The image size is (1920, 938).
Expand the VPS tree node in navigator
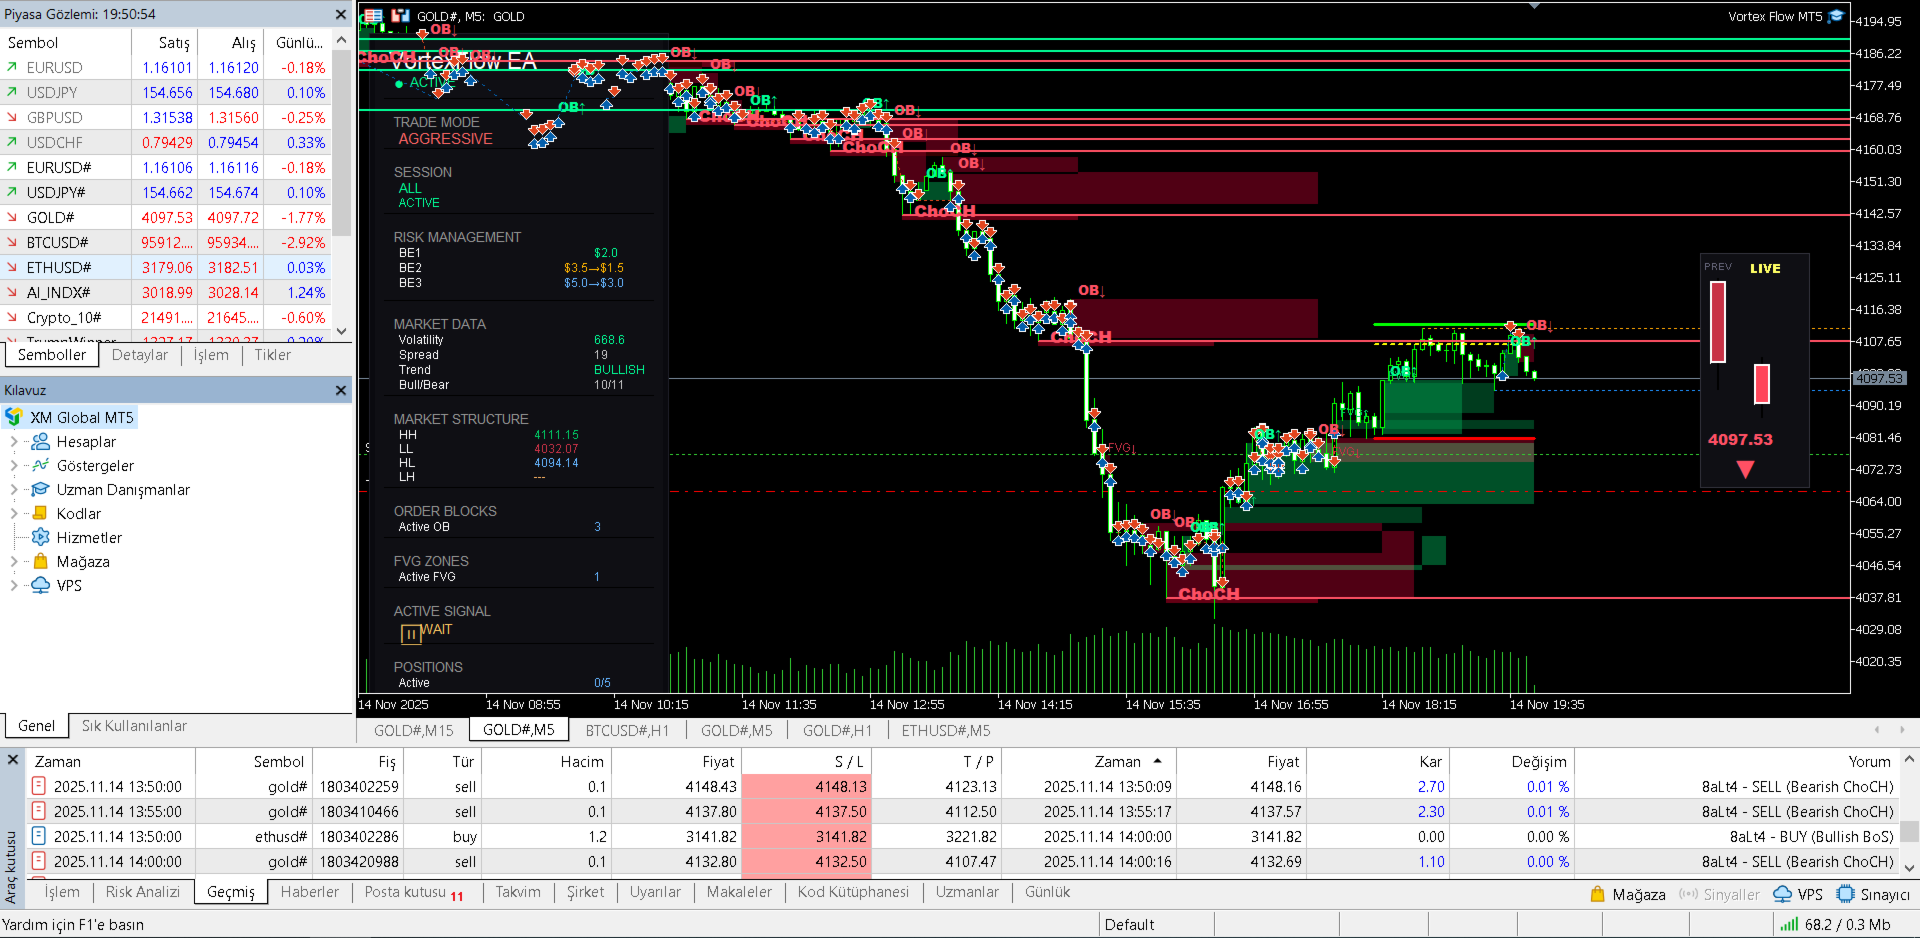coord(14,585)
